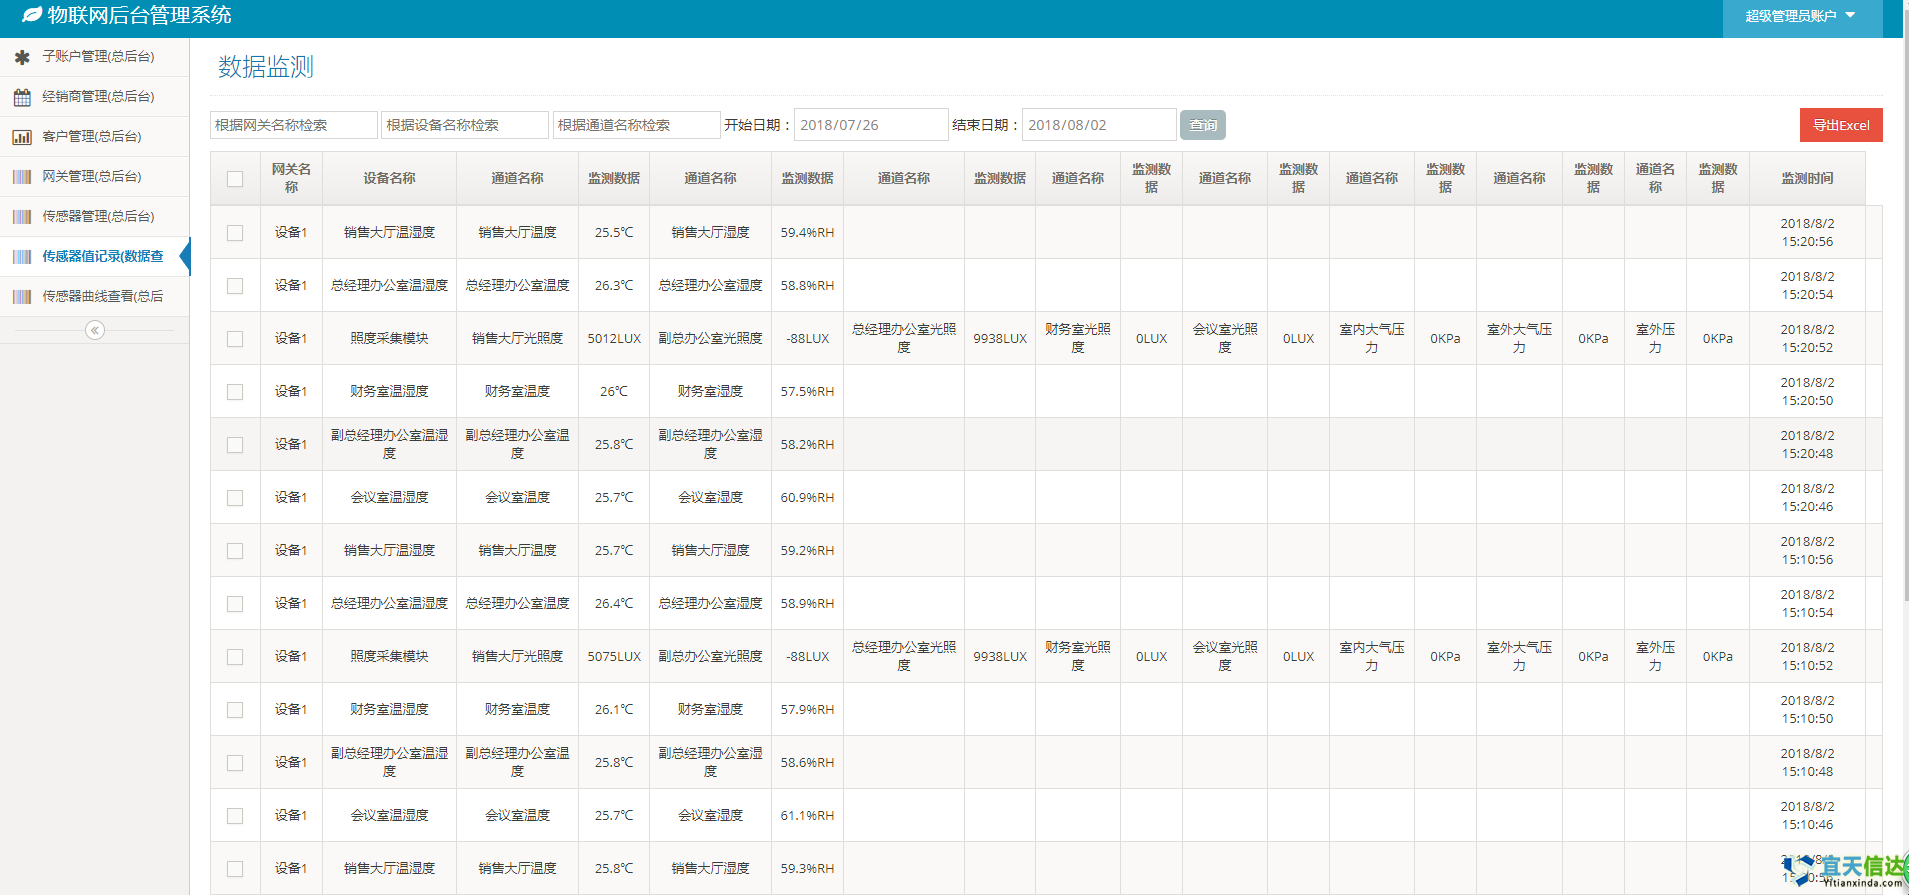Open the 超级管理员账户 dropdown menu
Viewport: 1909px width, 895px height.
[1800, 16]
